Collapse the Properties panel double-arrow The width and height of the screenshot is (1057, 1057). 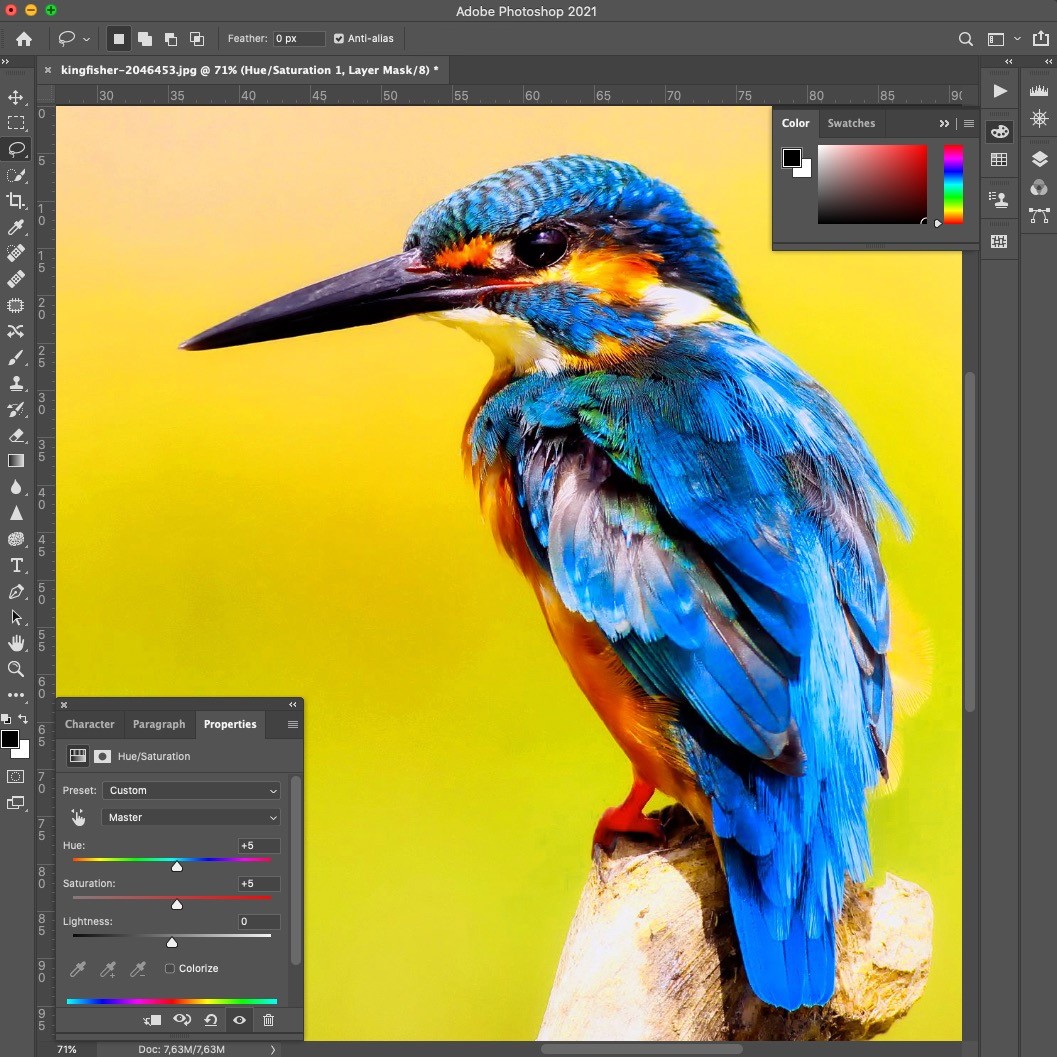pyautogui.click(x=293, y=704)
